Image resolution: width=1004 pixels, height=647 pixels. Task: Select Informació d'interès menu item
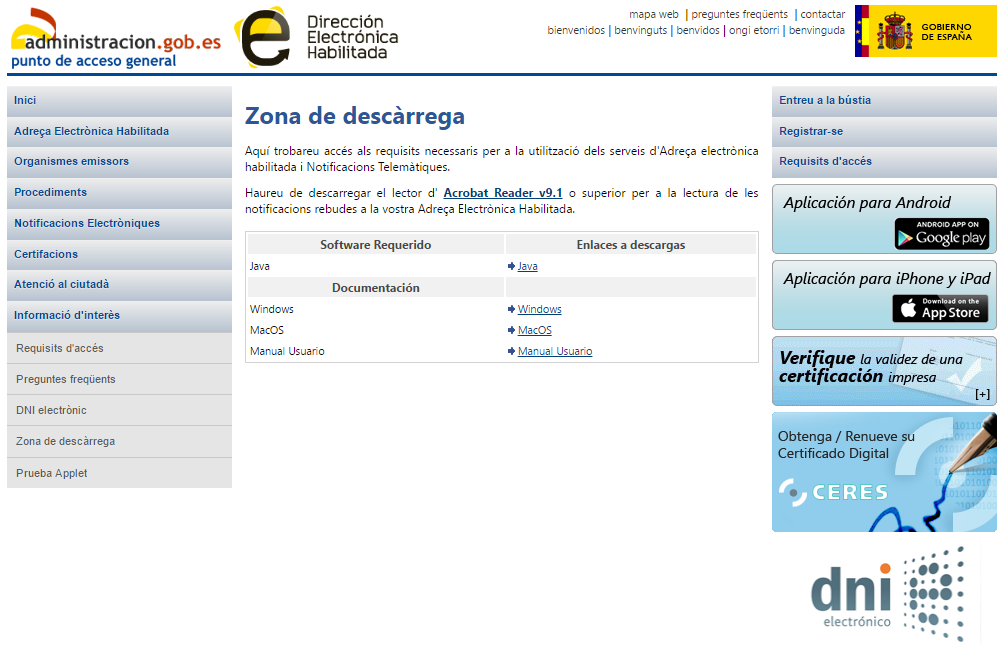(119, 315)
